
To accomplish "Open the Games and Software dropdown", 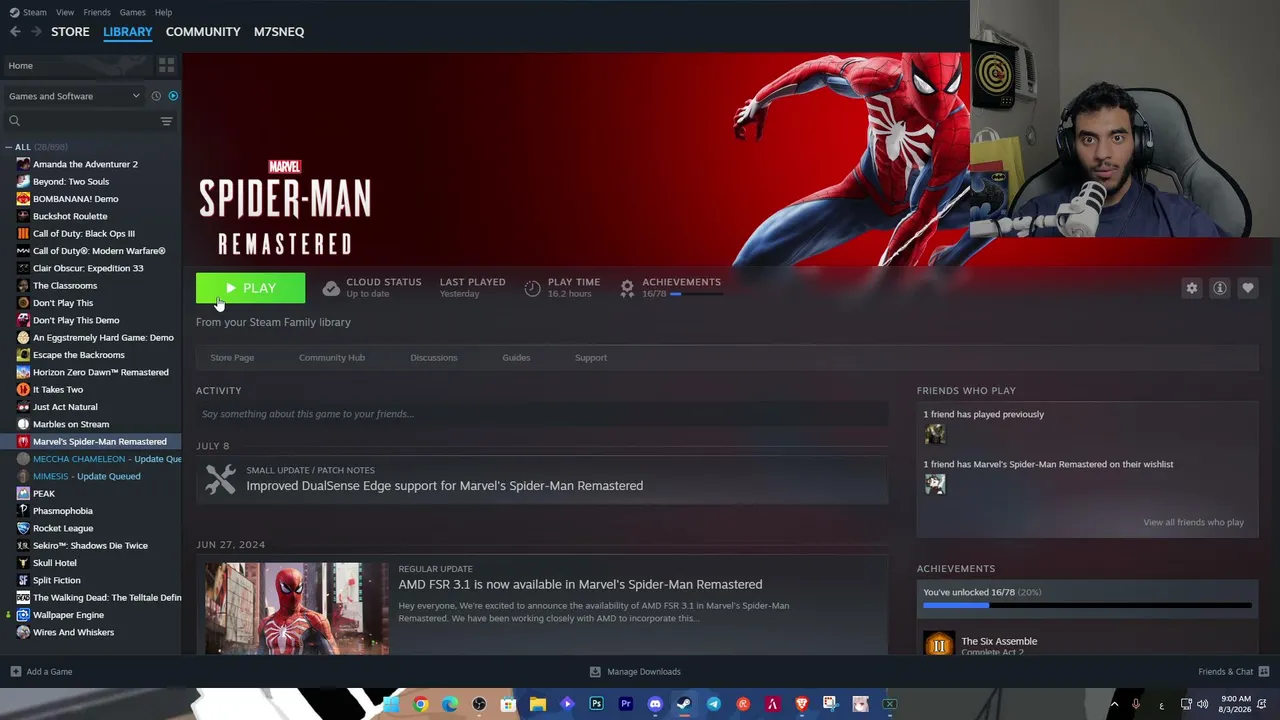I will [73, 96].
